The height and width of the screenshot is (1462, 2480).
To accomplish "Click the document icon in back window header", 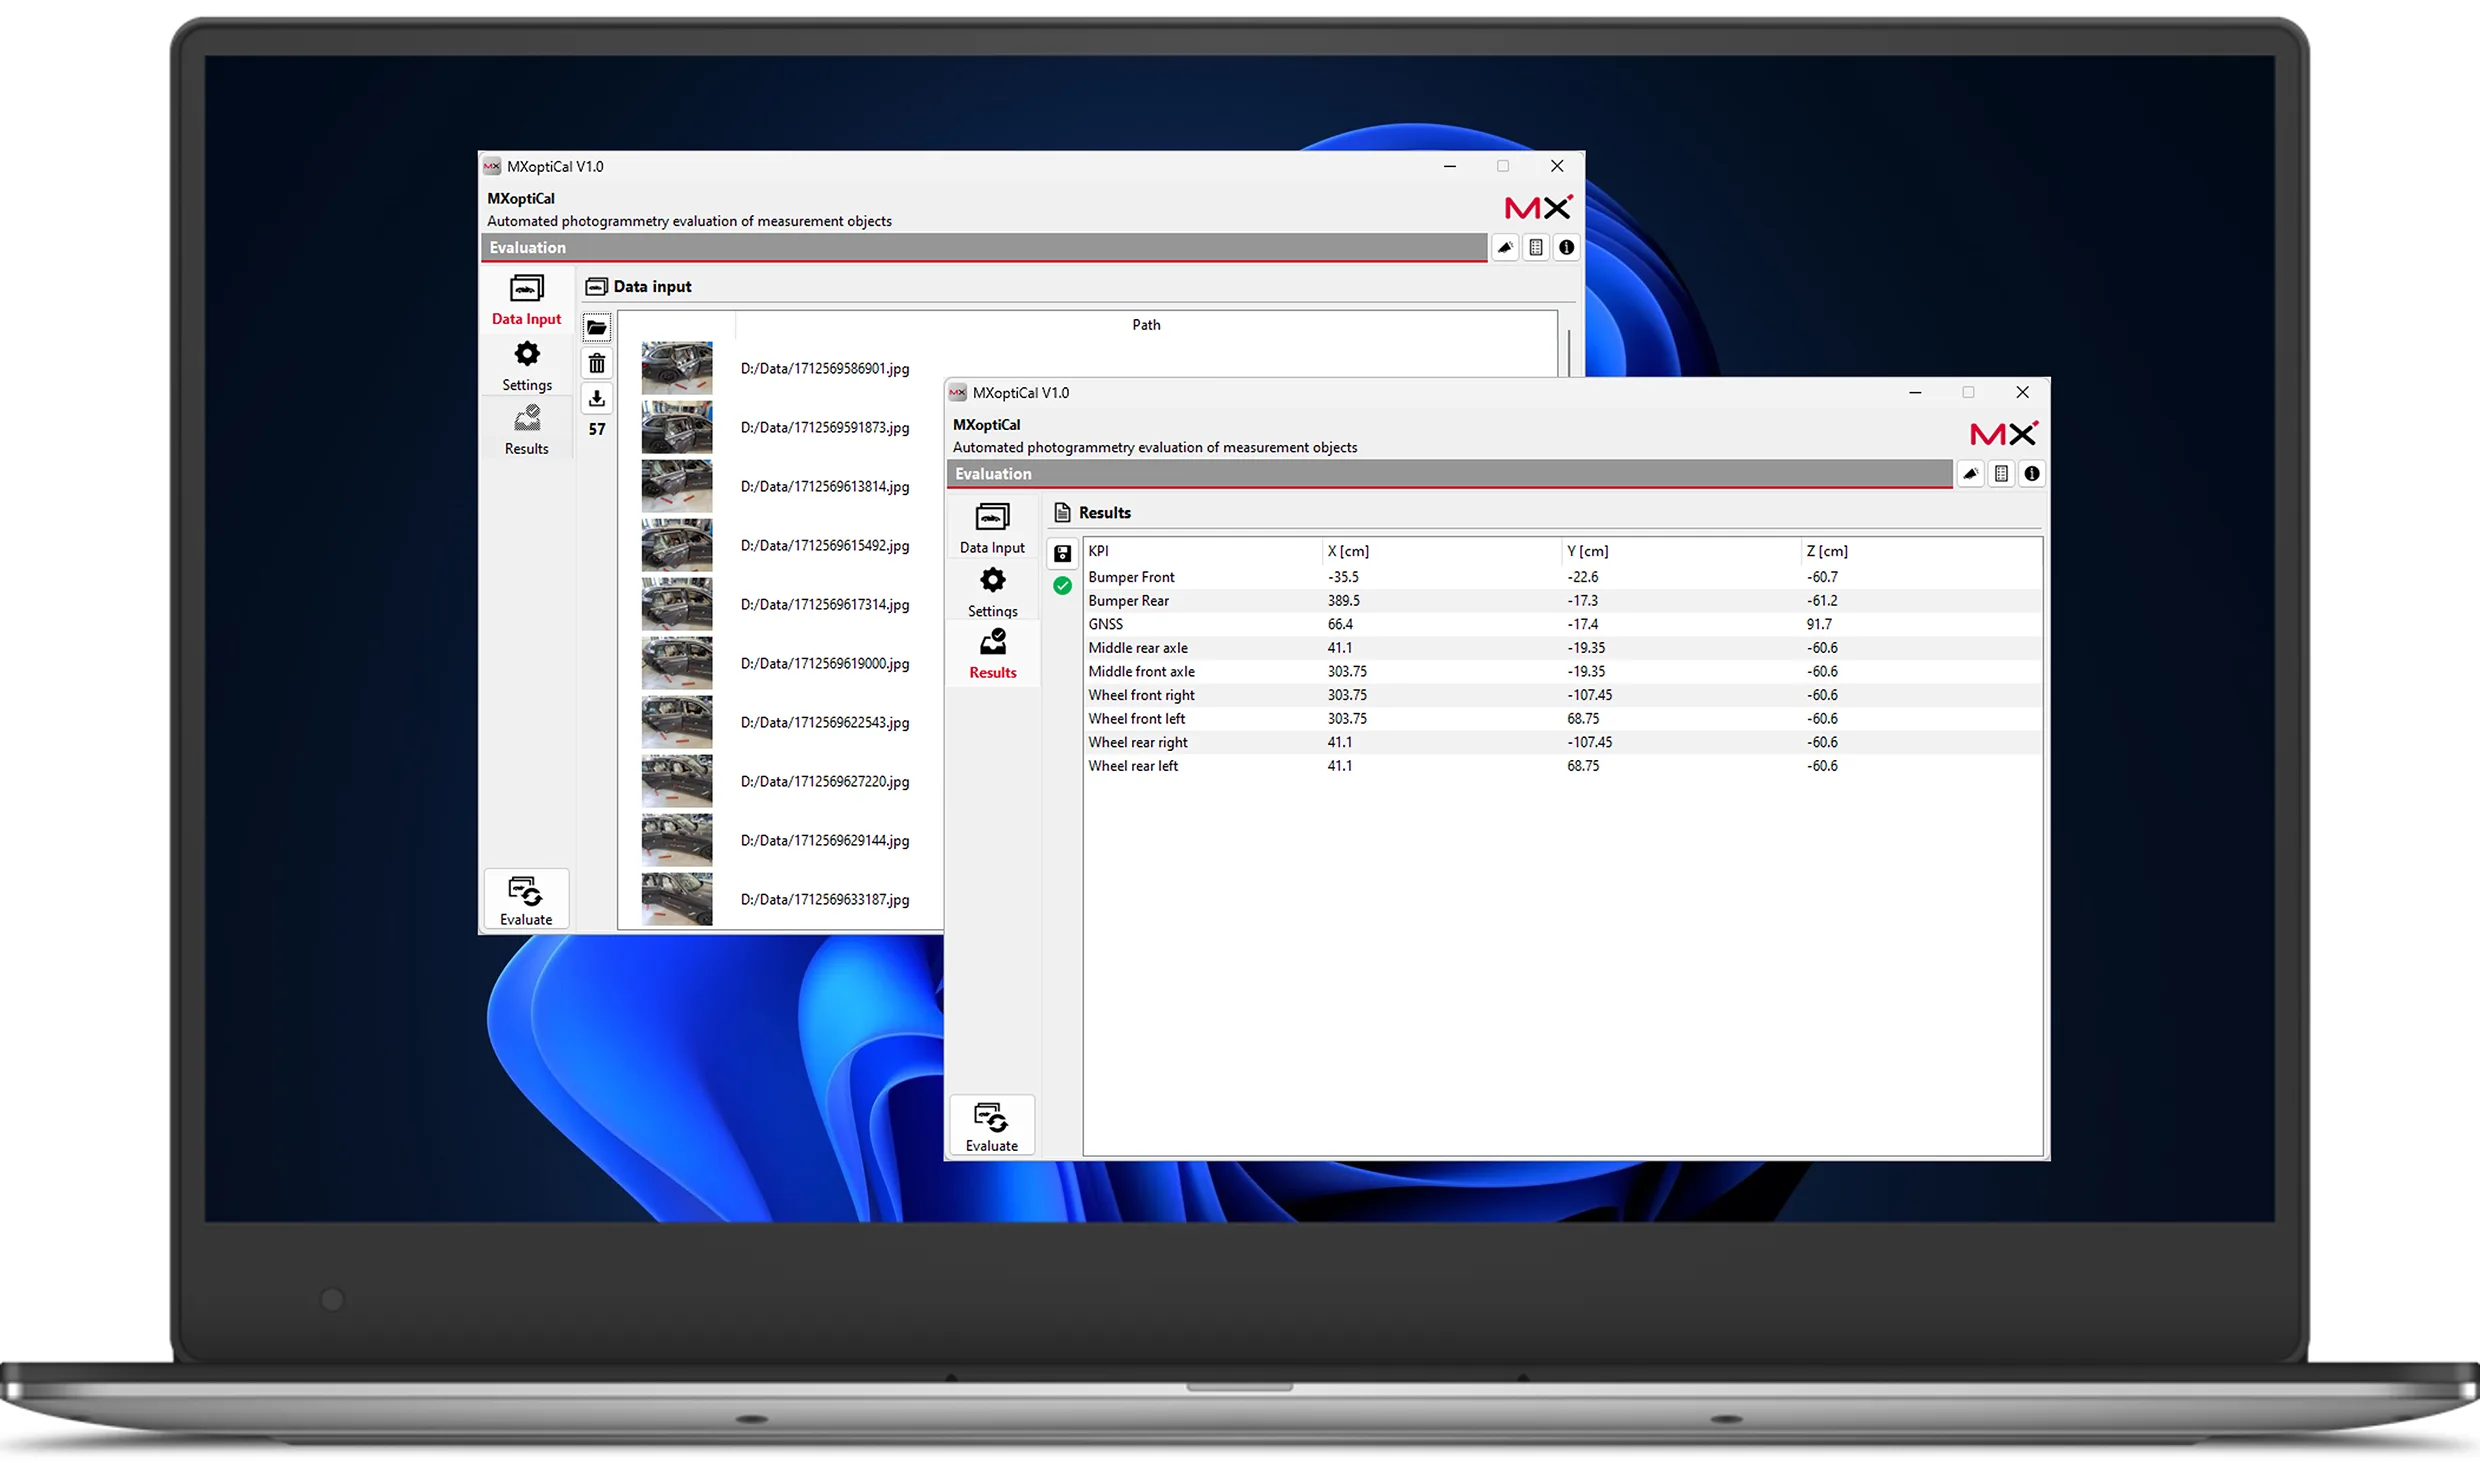I will [1536, 247].
